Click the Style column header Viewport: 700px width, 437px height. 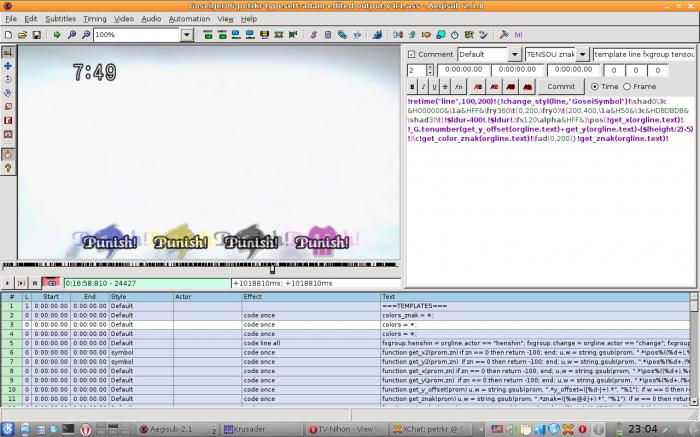141,297
